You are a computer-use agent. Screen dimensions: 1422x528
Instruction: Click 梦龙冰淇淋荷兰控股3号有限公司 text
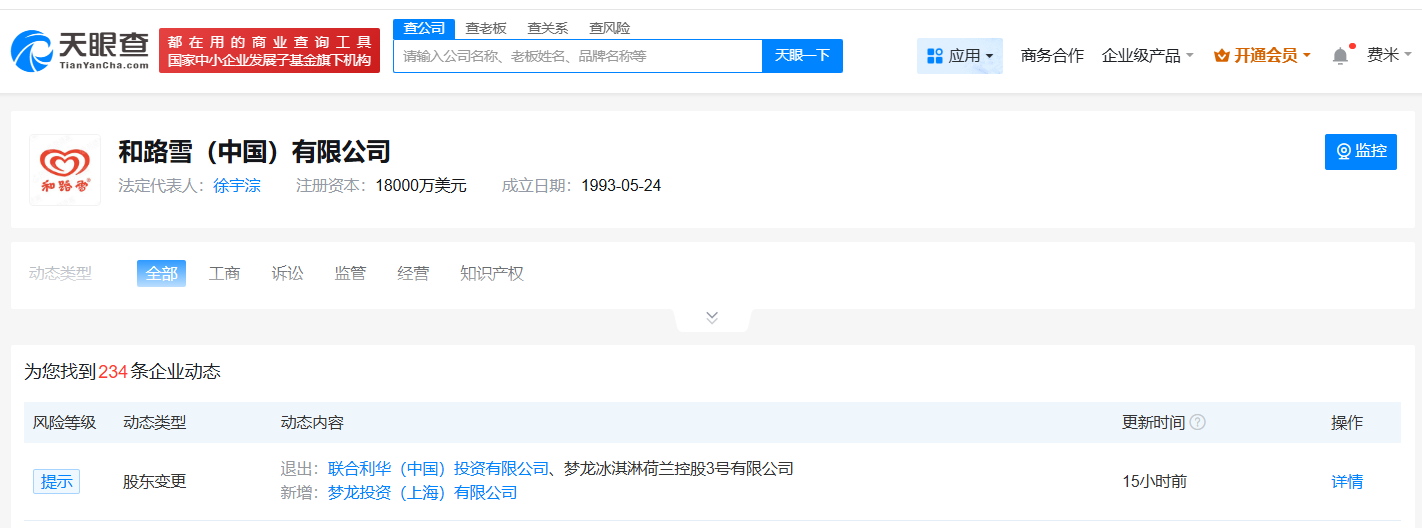pyautogui.click(x=679, y=468)
